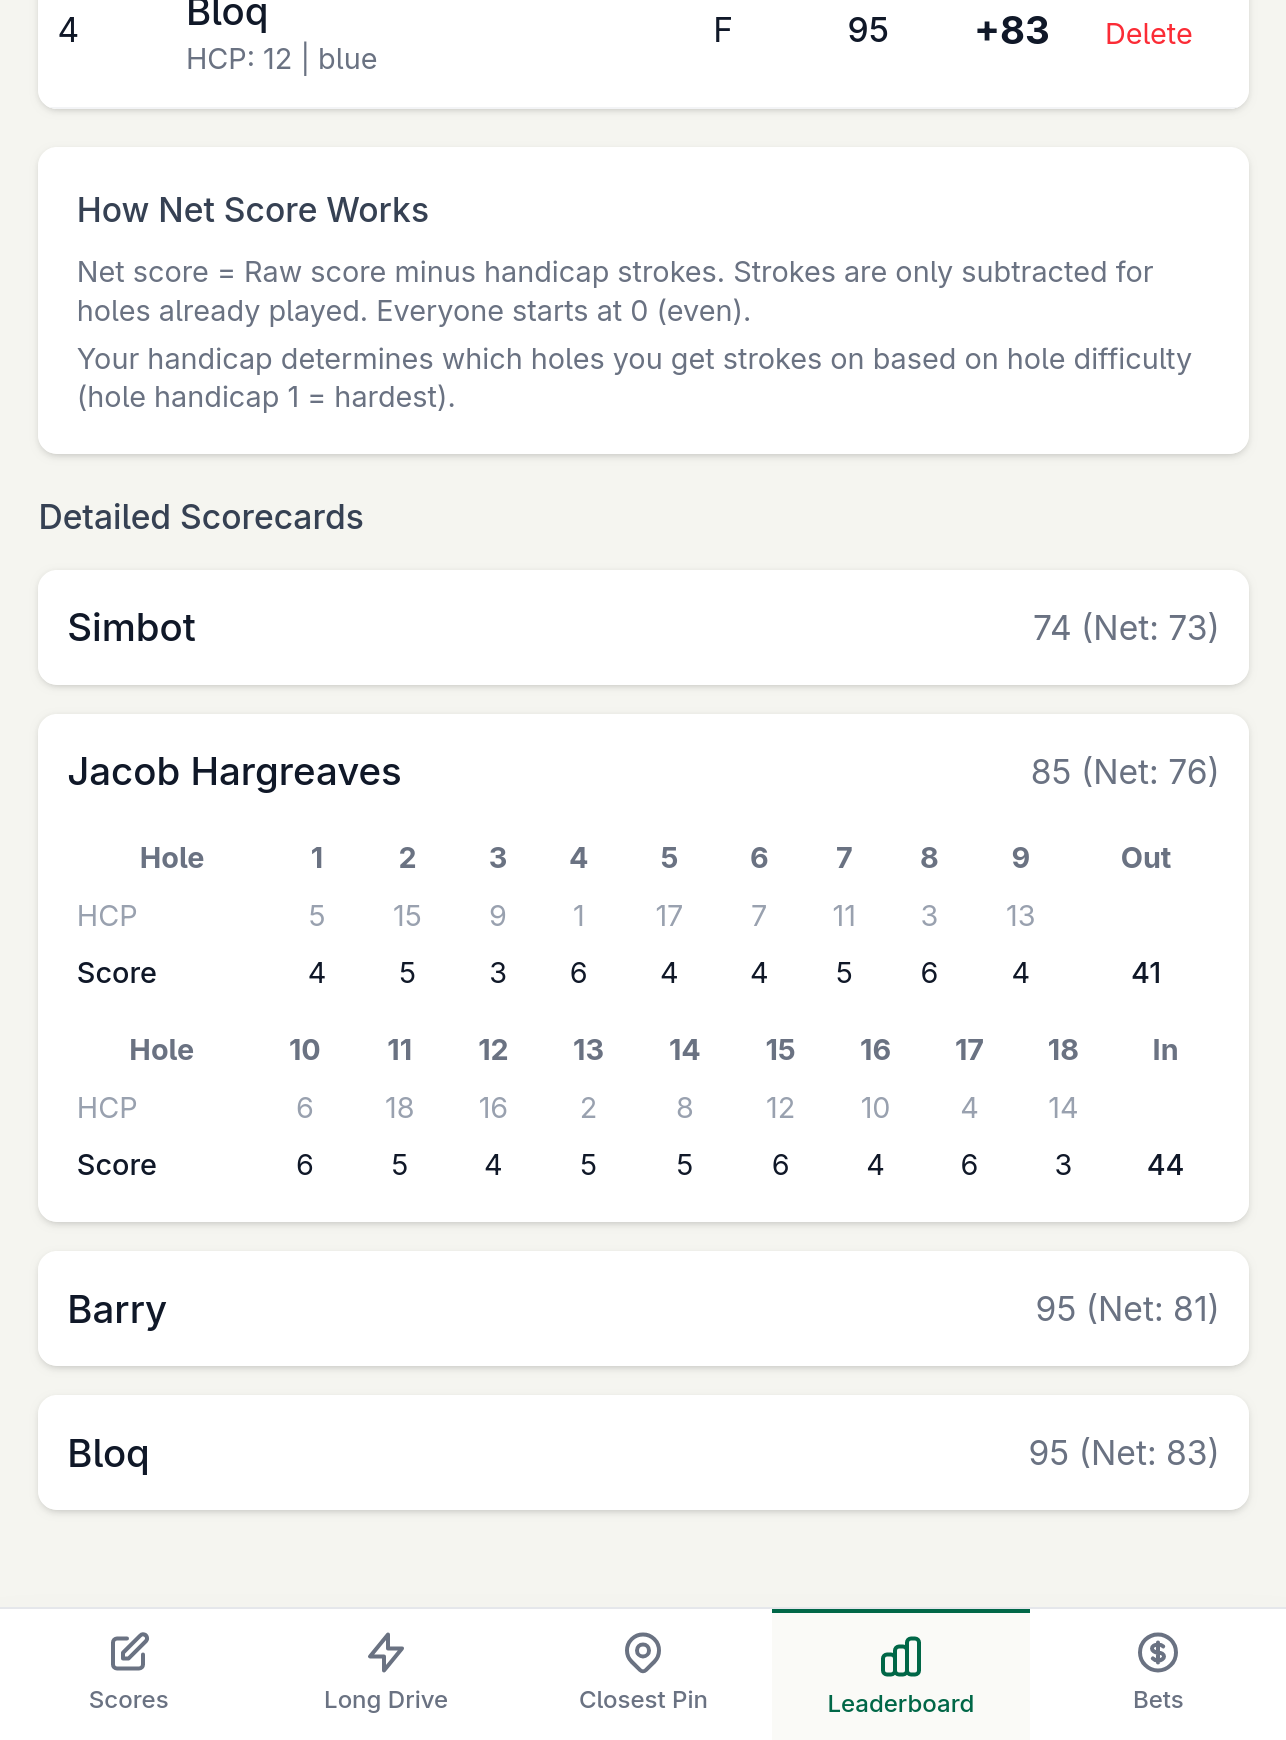Tap the Leaderboard bar chart icon

pos(901,1656)
